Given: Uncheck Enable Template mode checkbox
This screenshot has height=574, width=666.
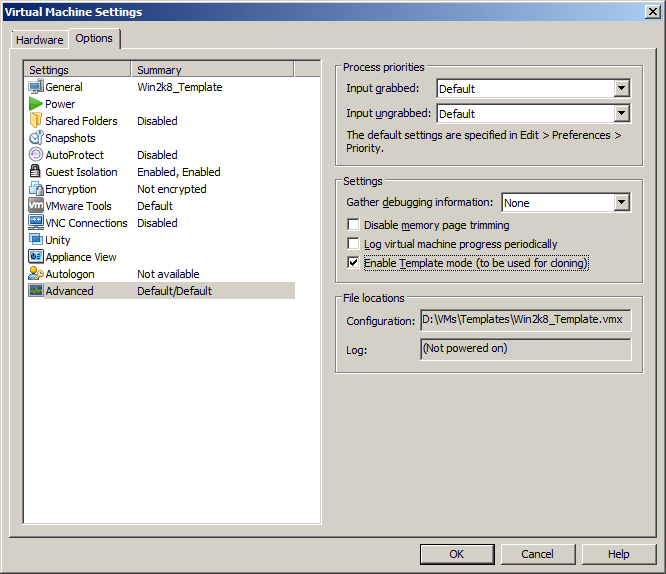Looking at the screenshot, I should tap(353, 263).
